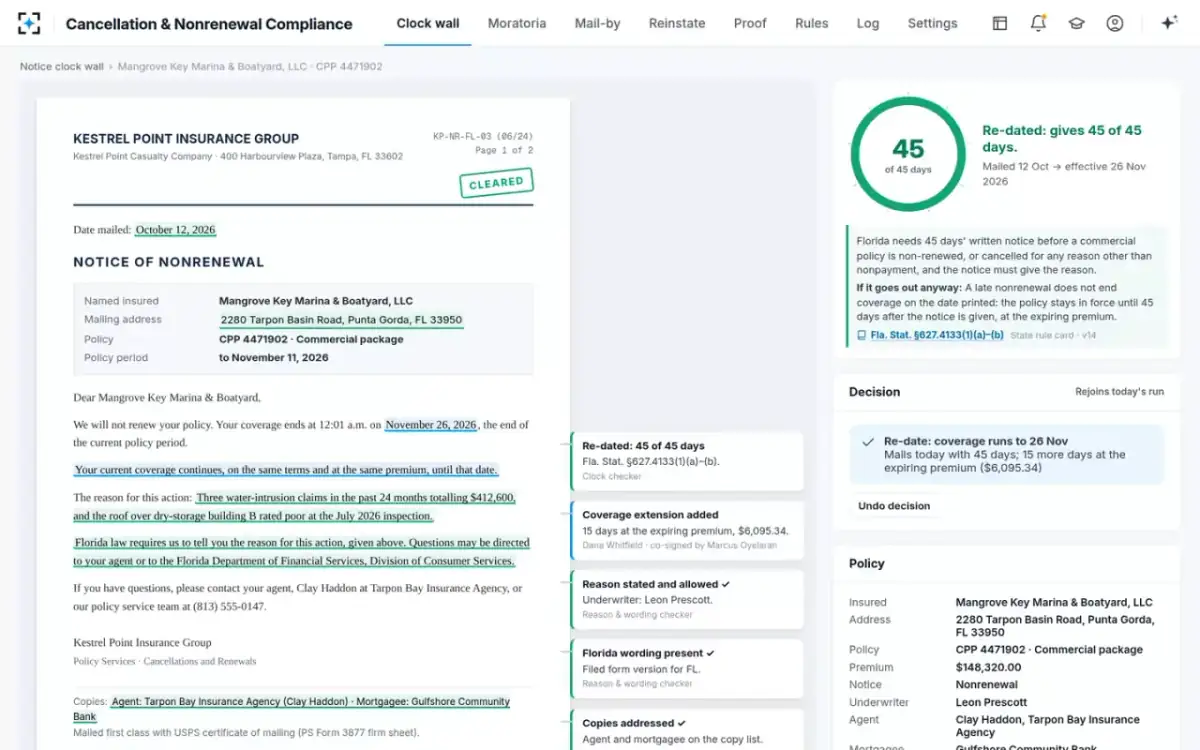Open the Re-dated: 45 of 45 days annotation card

[687, 461]
